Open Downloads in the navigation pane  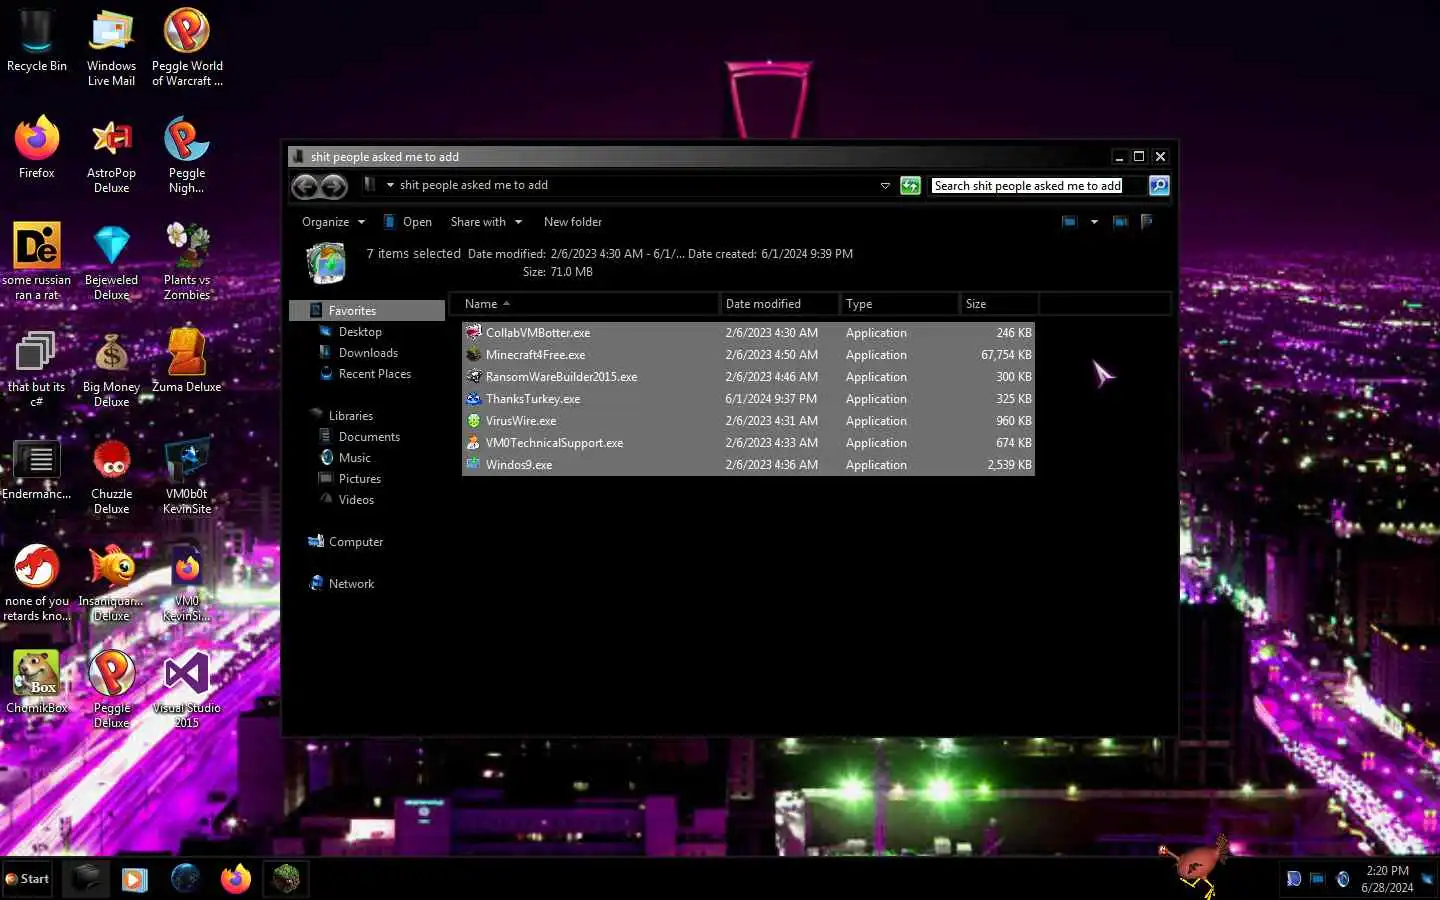click(368, 353)
